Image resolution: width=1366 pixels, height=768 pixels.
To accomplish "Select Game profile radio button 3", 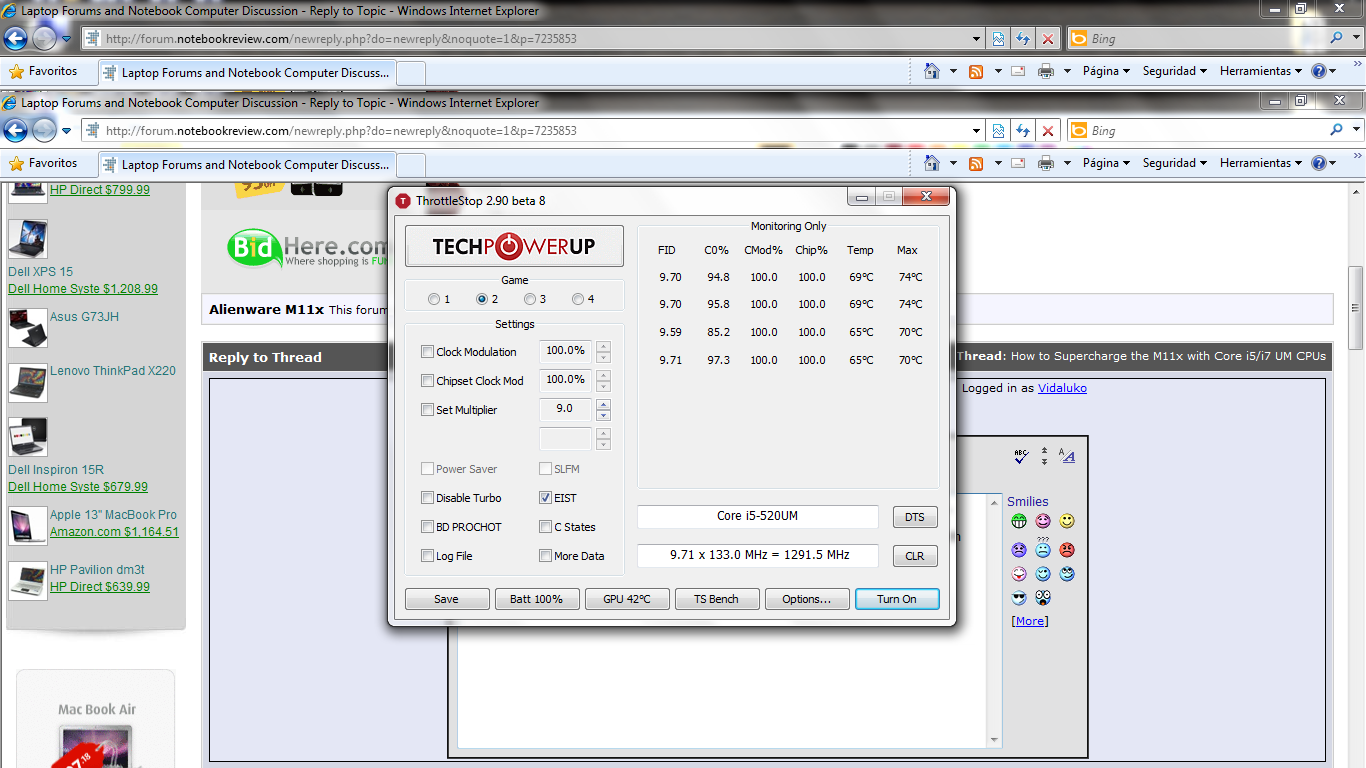I will click(530, 299).
